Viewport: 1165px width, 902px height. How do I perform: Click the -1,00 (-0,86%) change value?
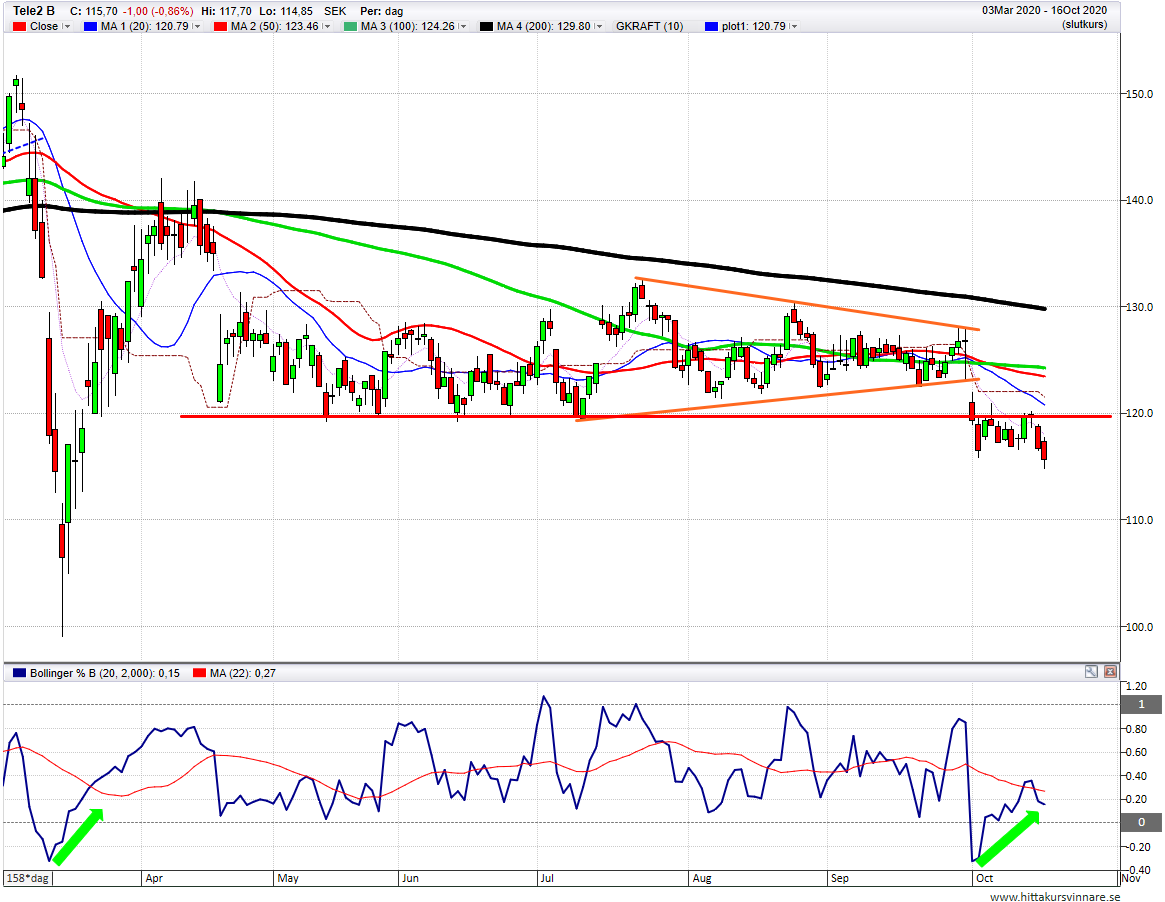click(x=158, y=11)
